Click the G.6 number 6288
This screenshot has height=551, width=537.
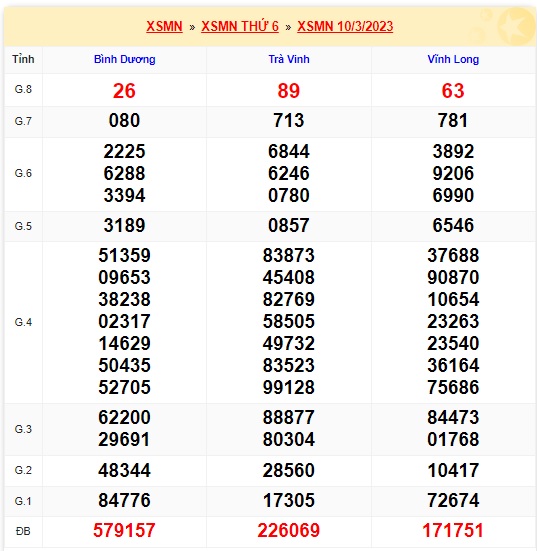tap(124, 174)
